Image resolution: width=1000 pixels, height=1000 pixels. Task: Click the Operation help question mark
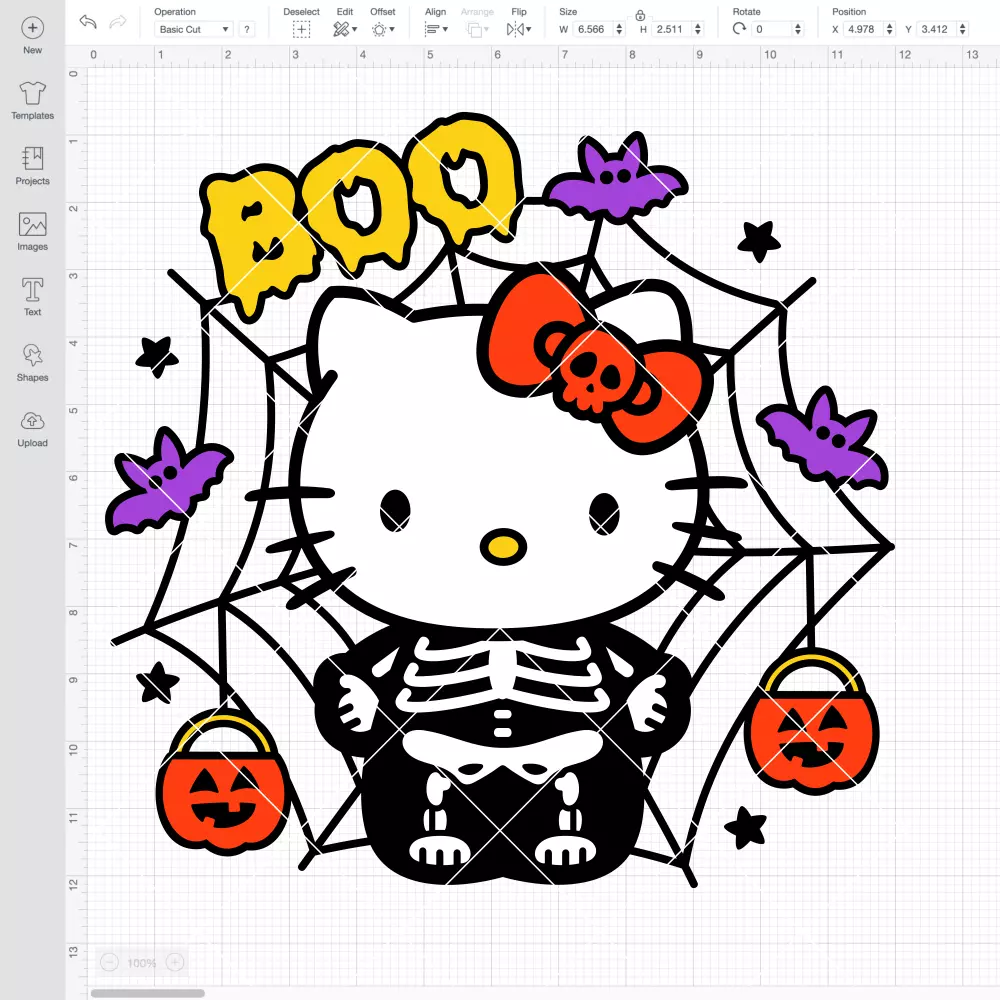247,29
